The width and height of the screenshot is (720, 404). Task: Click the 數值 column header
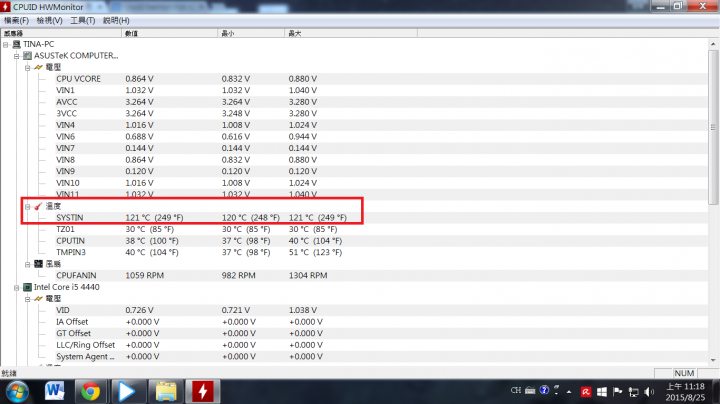[169, 33]
